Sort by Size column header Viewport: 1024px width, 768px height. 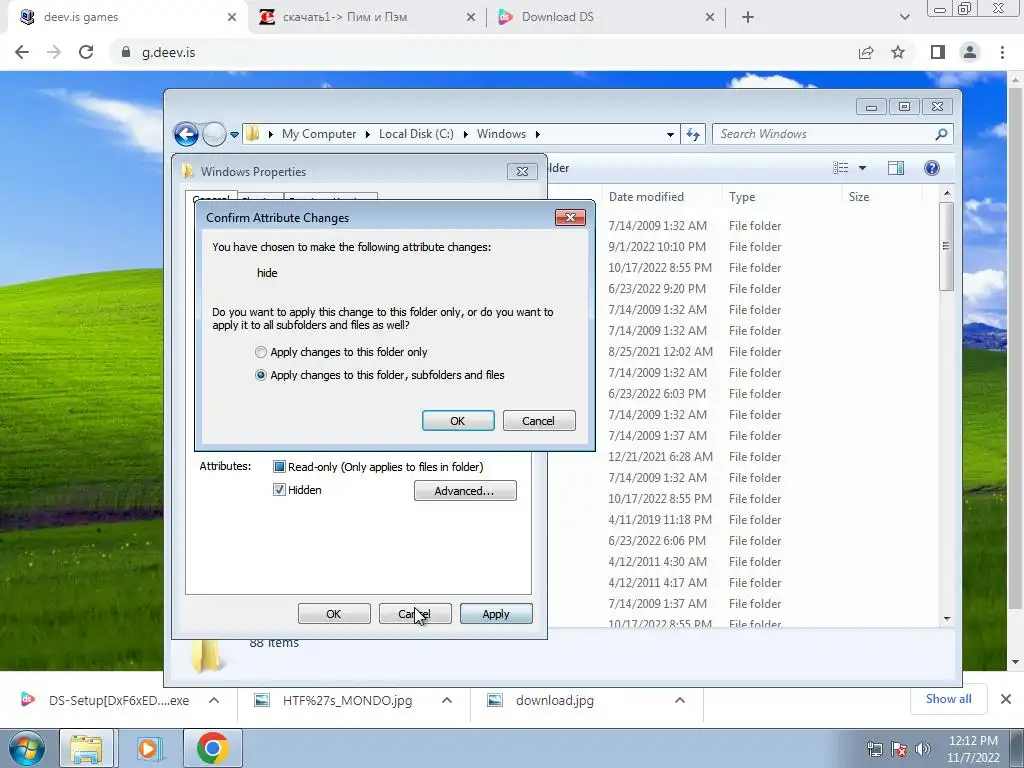[883, 197]
